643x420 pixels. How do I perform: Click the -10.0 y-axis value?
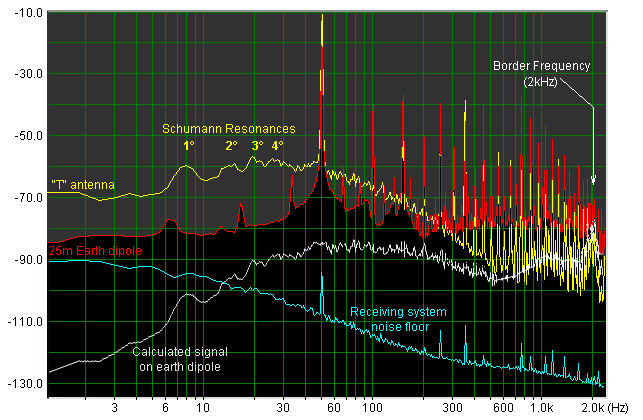pyautogui.click(x=28, y=13)
